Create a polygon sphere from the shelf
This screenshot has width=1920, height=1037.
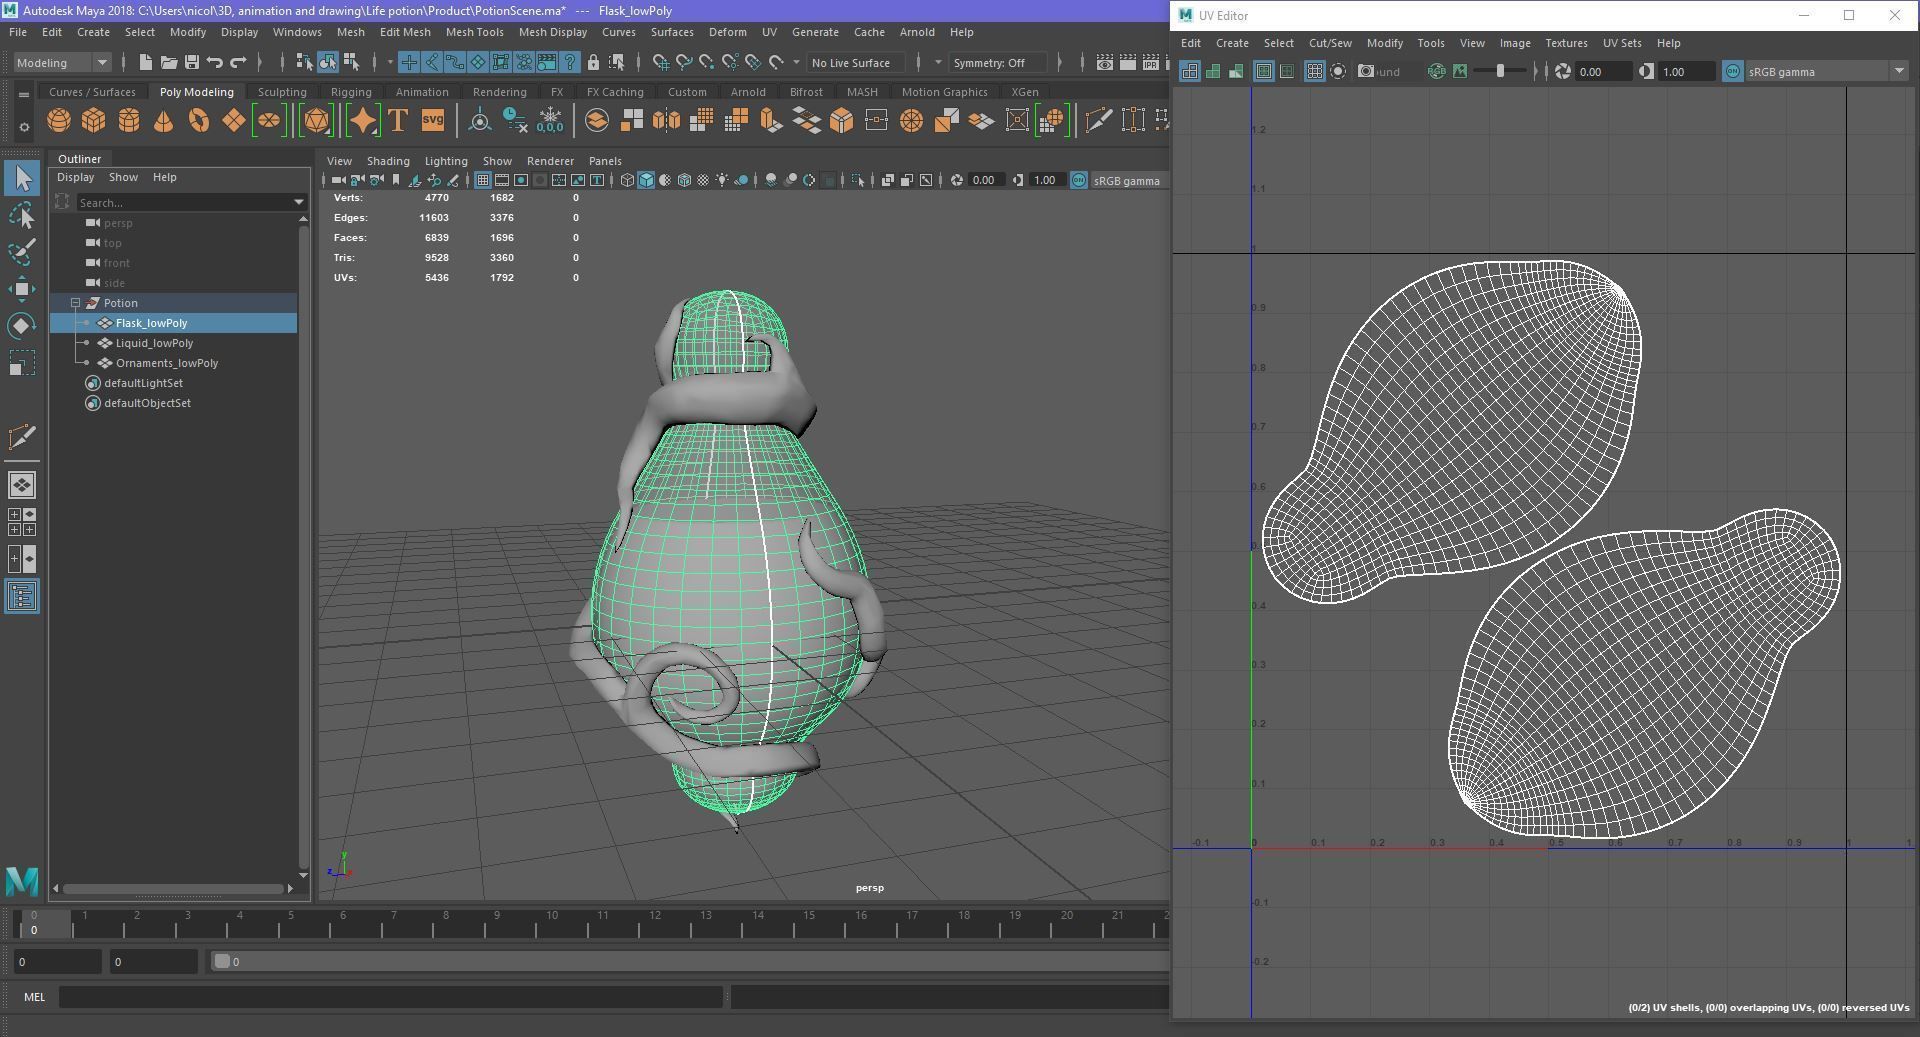click(x=59, y=121)
